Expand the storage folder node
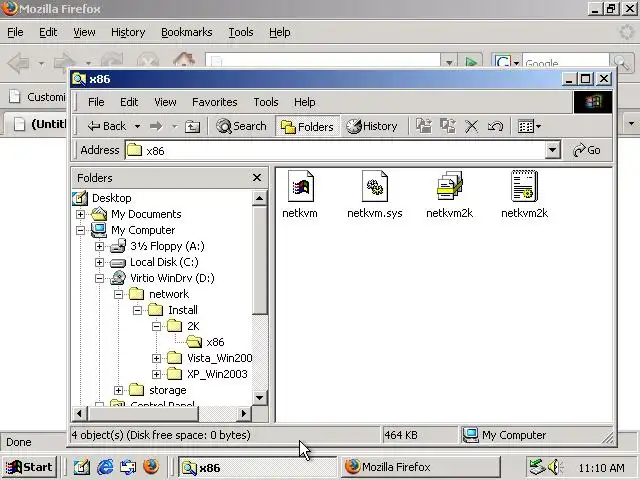The image size is (640, 480). click(x=118, y=390)
